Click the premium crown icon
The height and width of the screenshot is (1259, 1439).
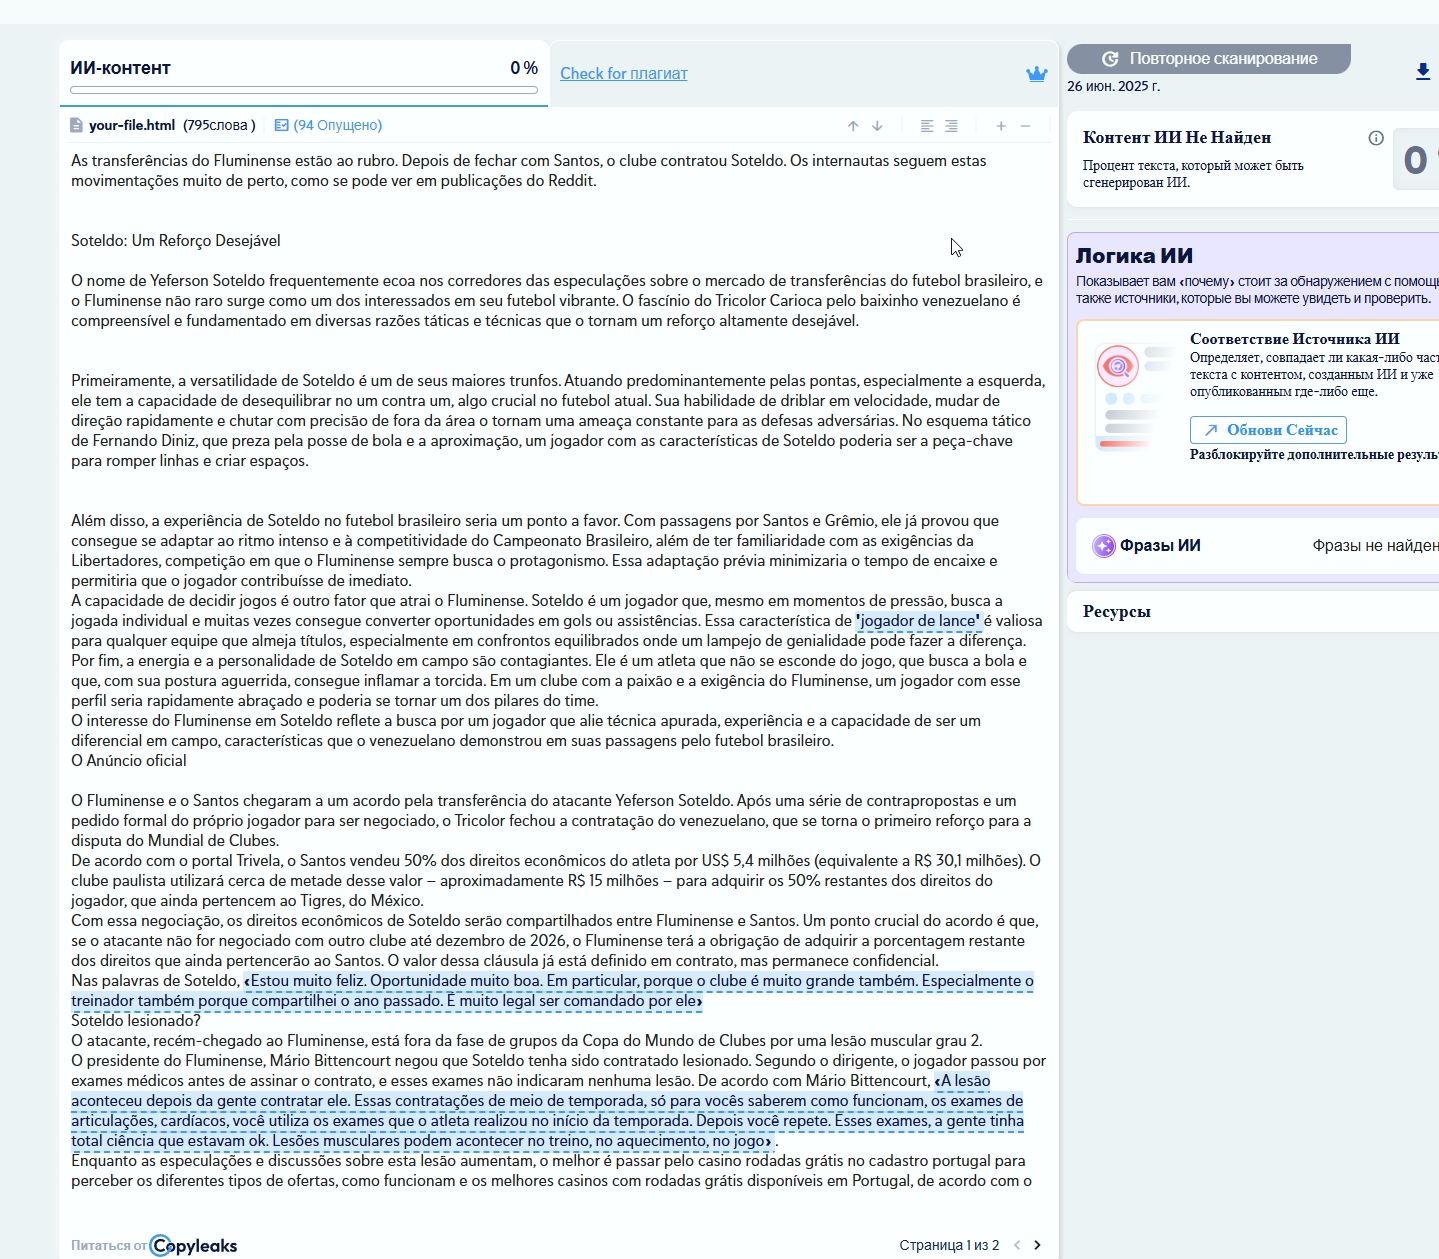[1037, 73]
